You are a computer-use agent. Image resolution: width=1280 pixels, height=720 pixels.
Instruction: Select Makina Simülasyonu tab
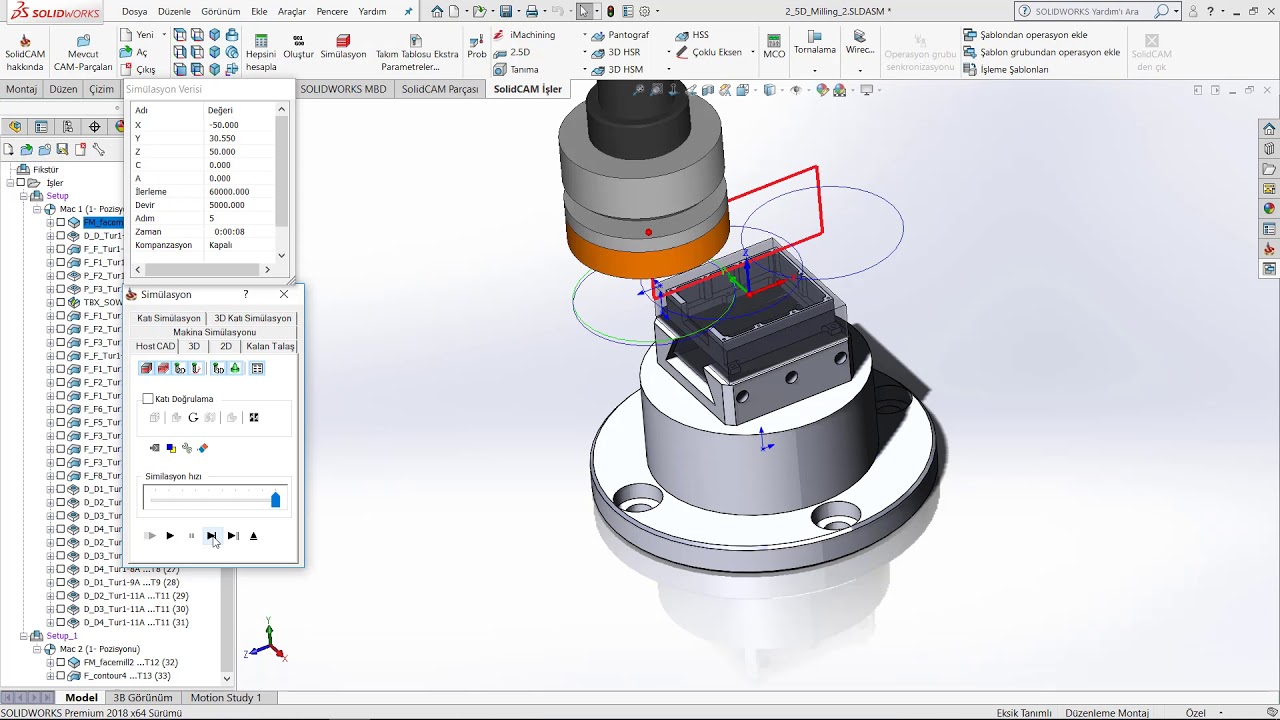pyautogui.click(x=214, y=332)
